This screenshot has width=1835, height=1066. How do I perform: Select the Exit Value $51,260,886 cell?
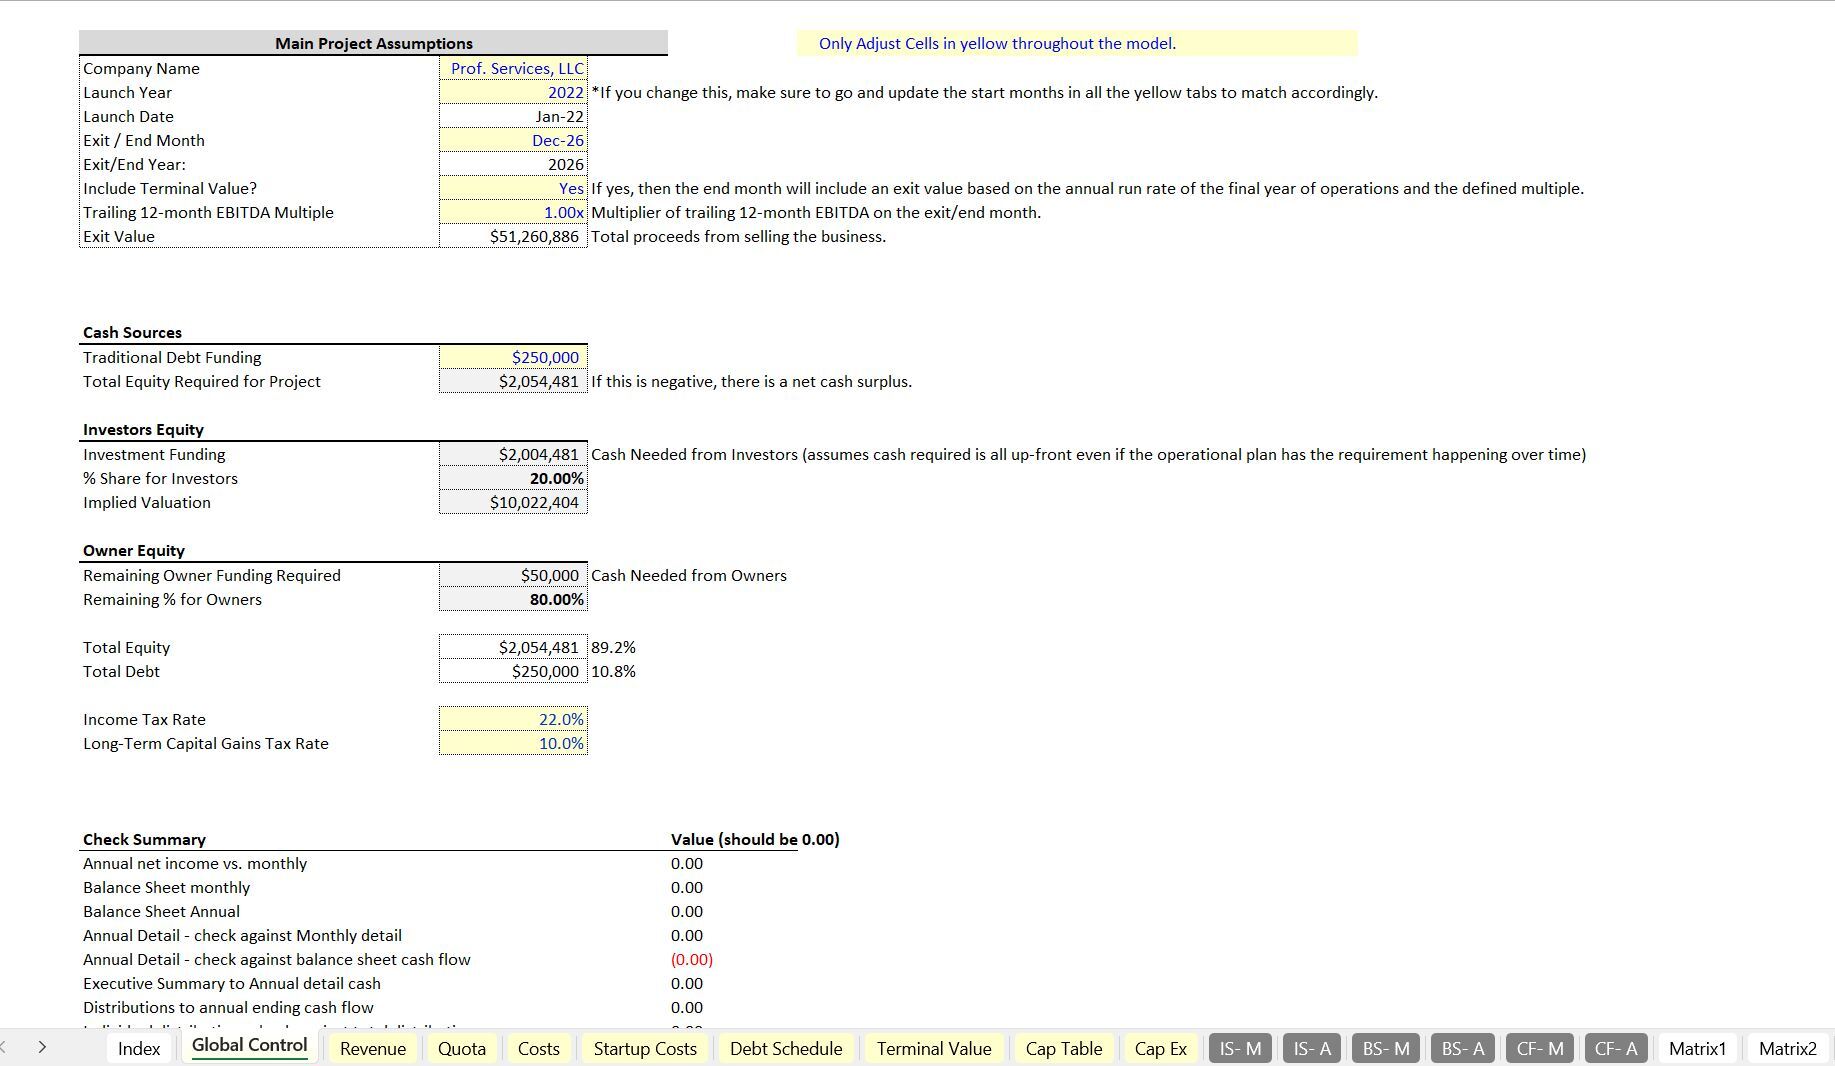click(x=513, y=236)
